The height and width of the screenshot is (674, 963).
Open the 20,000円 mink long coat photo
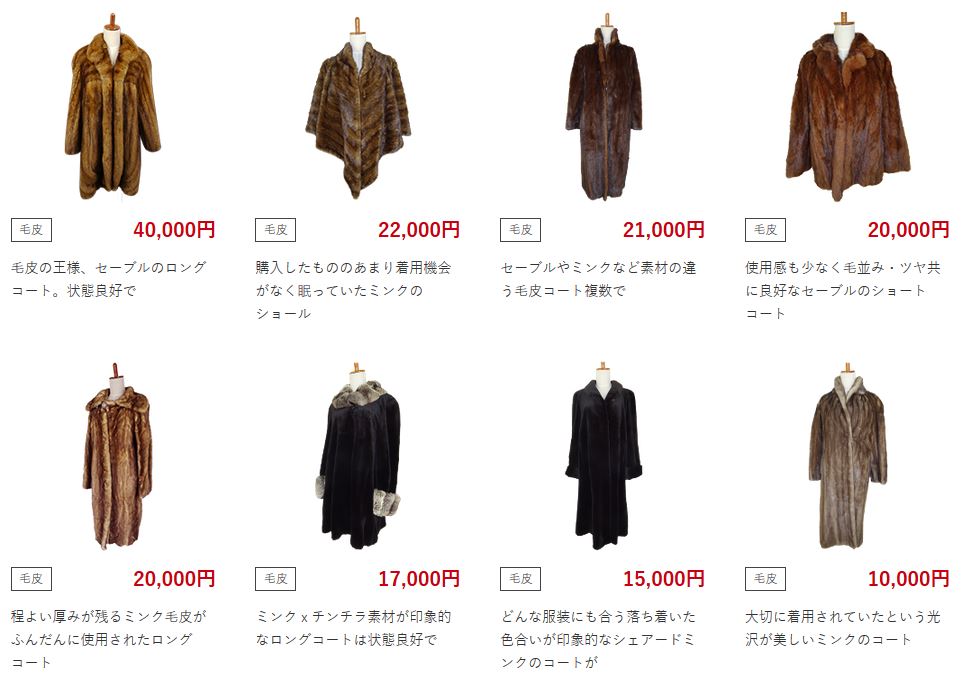(x=117, y=456)
